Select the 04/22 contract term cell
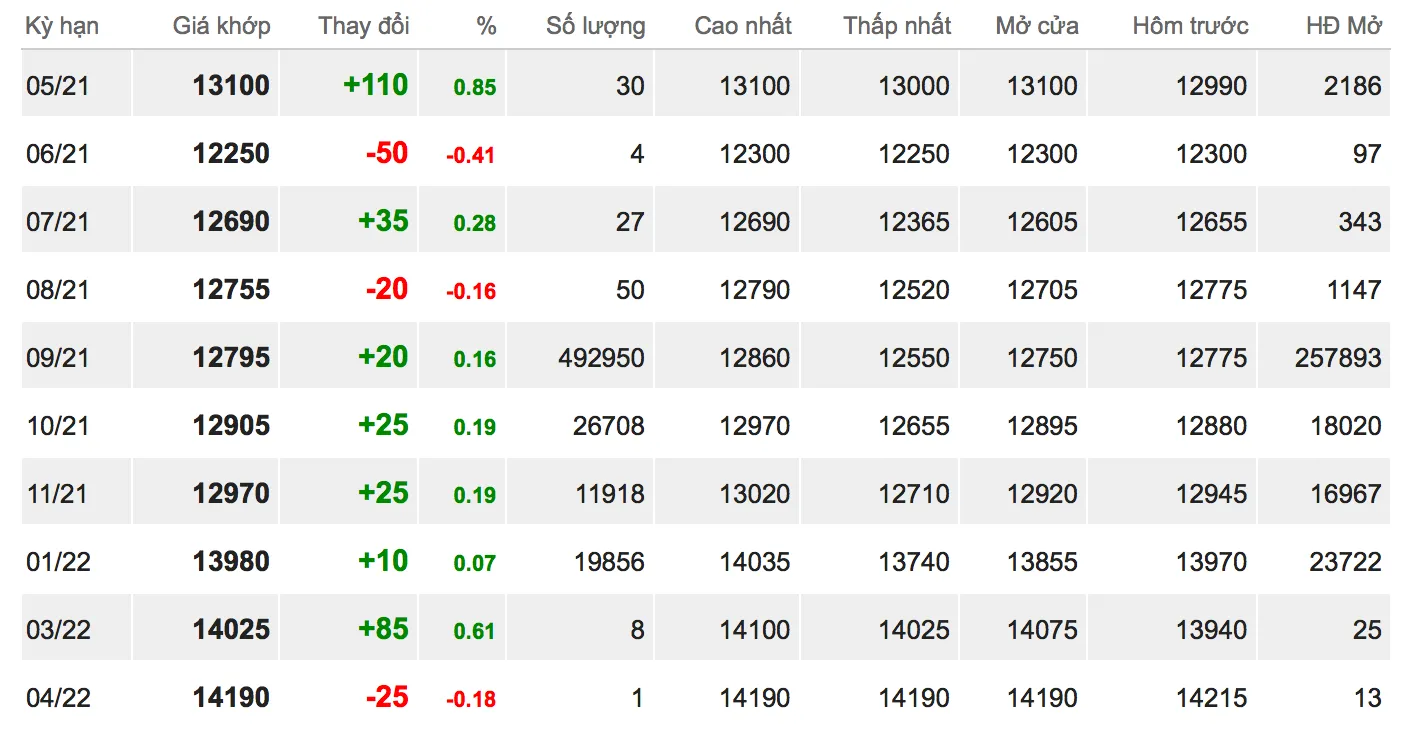Screen dimensions: 1416x748 (x=76, y=697)
